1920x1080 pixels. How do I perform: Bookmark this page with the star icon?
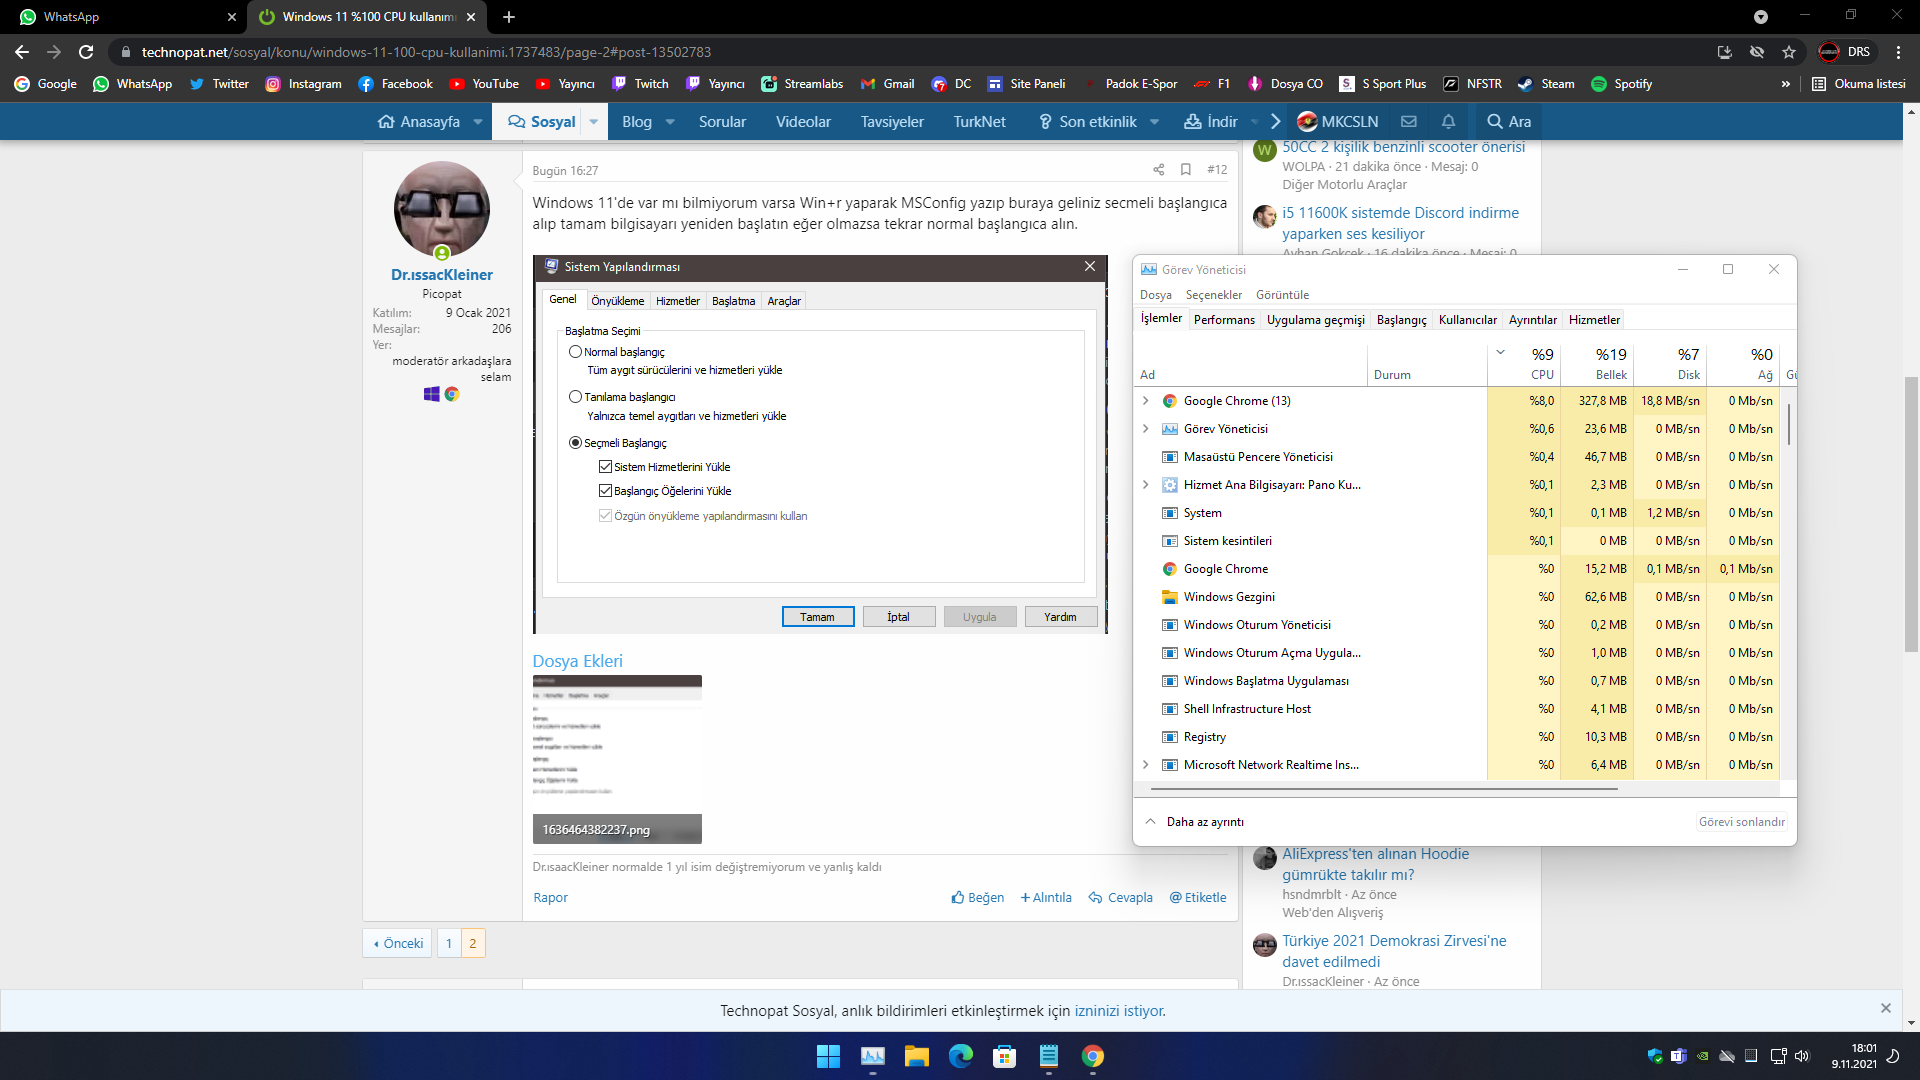(x=1789, y=52)
